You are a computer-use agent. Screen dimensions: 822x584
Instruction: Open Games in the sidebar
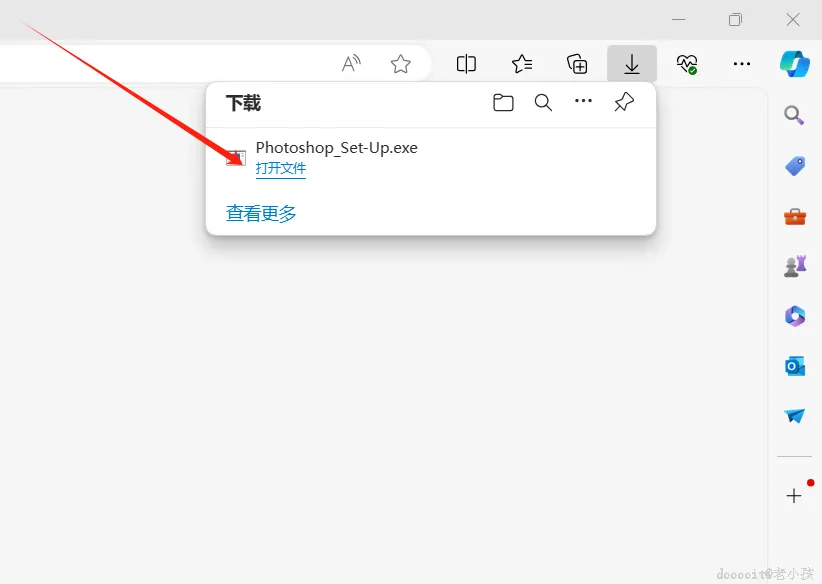click(x=793, y=266)
